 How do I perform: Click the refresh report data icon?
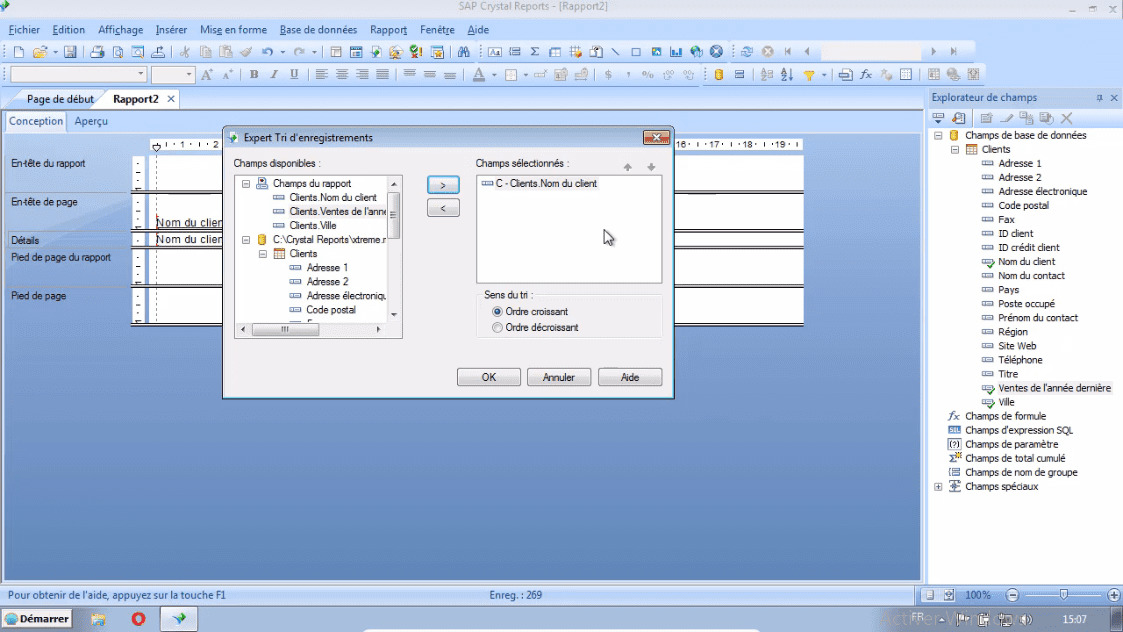(x=748, y=52)
